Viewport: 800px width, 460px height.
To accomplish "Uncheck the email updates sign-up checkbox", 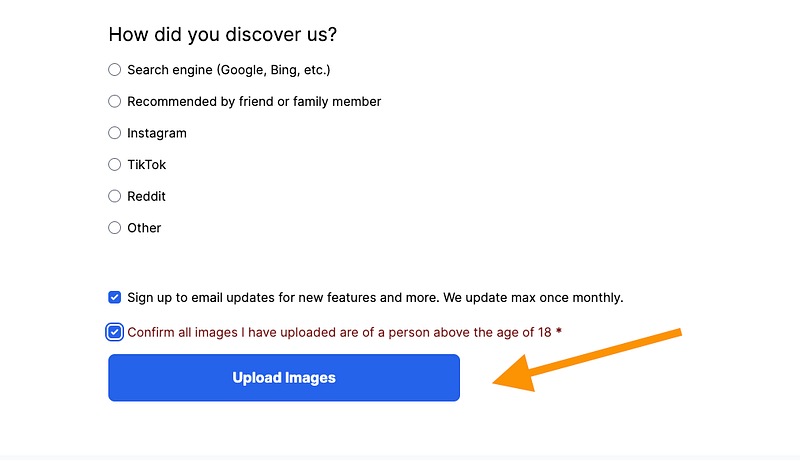I will pyautogui.click(x=115, y=297).
